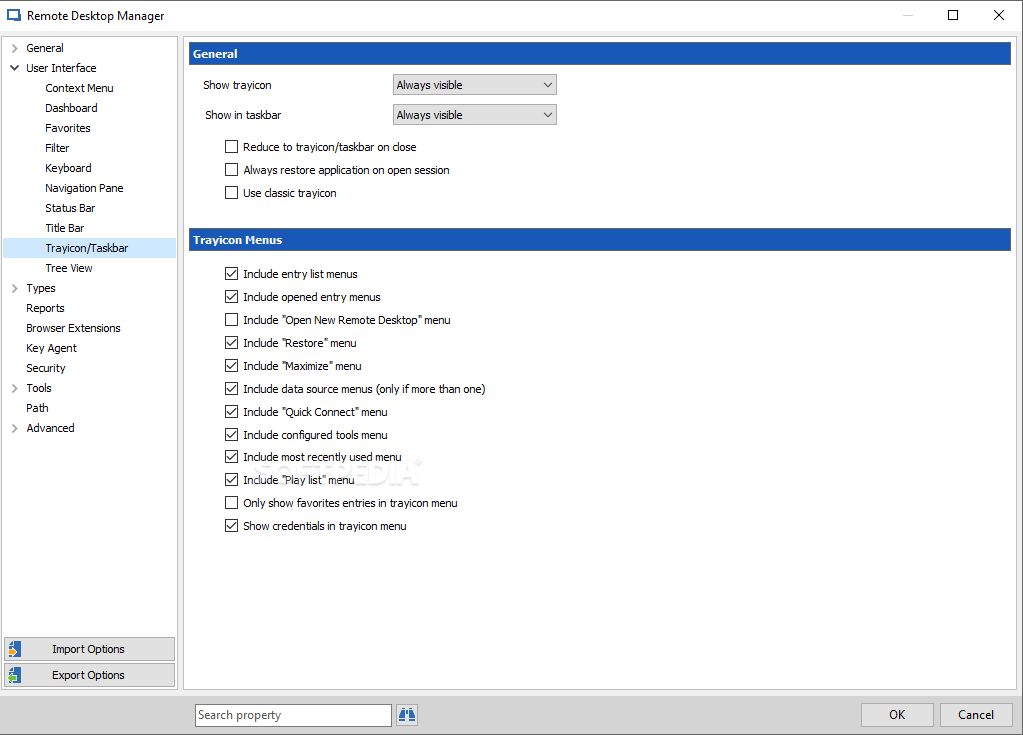Select Keyboard in the options tree
This screenshot has height=735, width=1023.
[68, 168]
